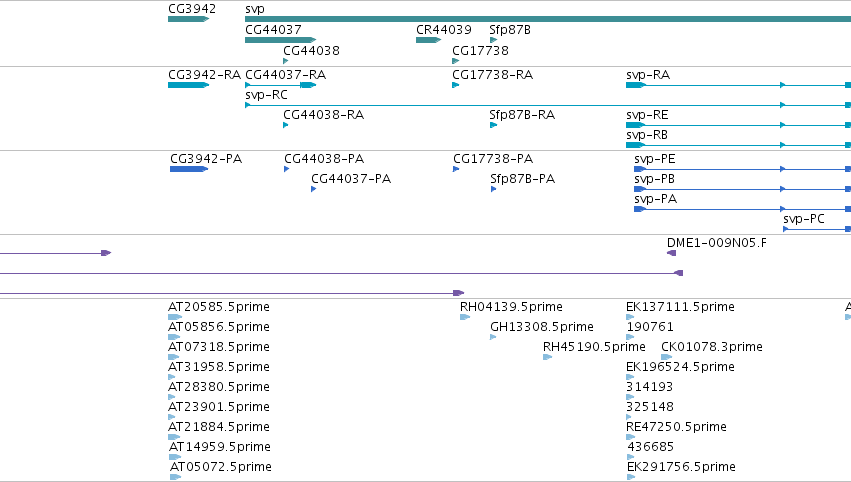
Task: Click EST RH45190.5prime
Action: pos(548,357)
